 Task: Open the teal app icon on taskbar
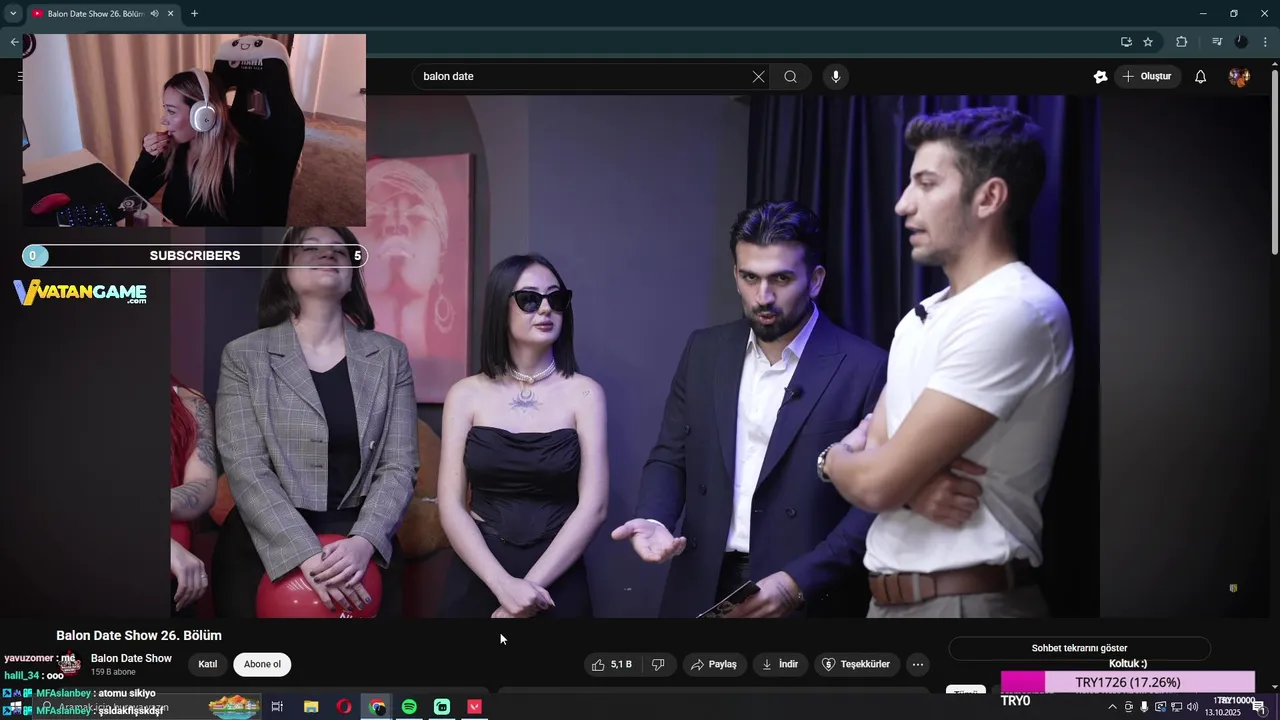pyautogui.click(x=442, y=707)
